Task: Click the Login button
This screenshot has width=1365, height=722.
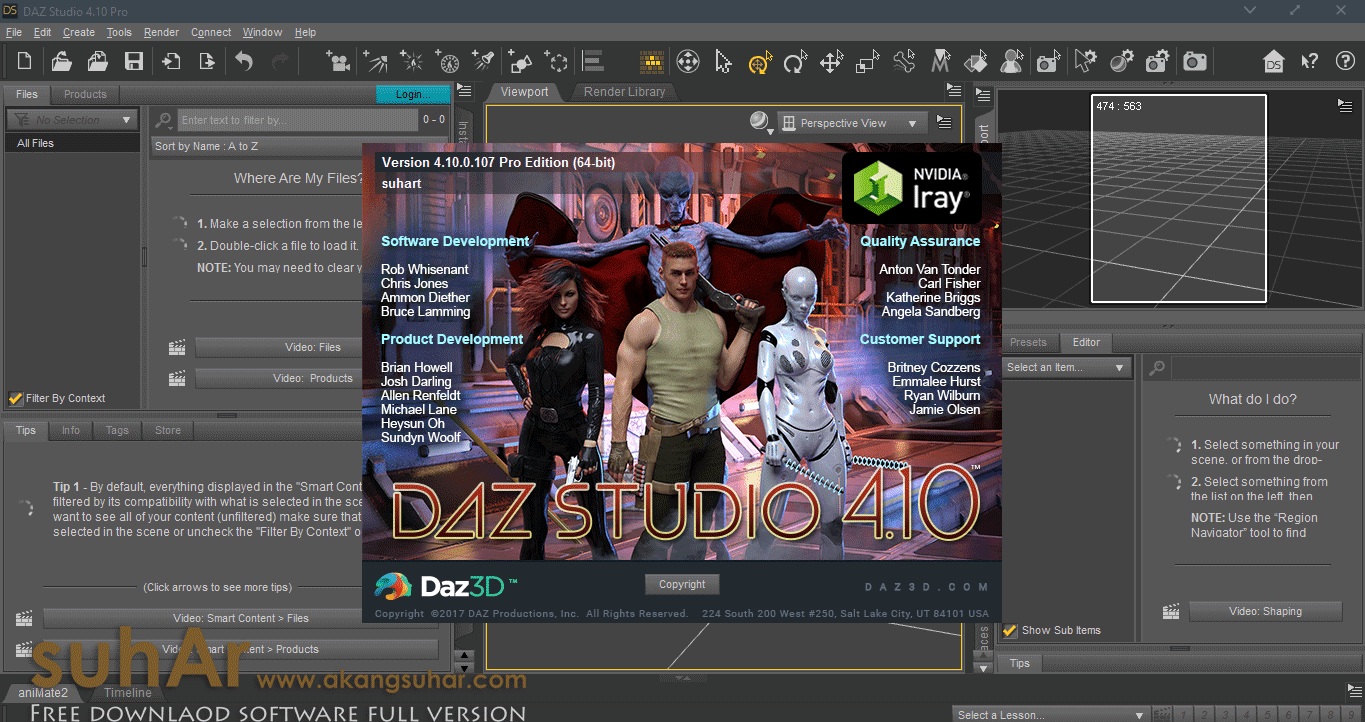Action: pos(412,93)
